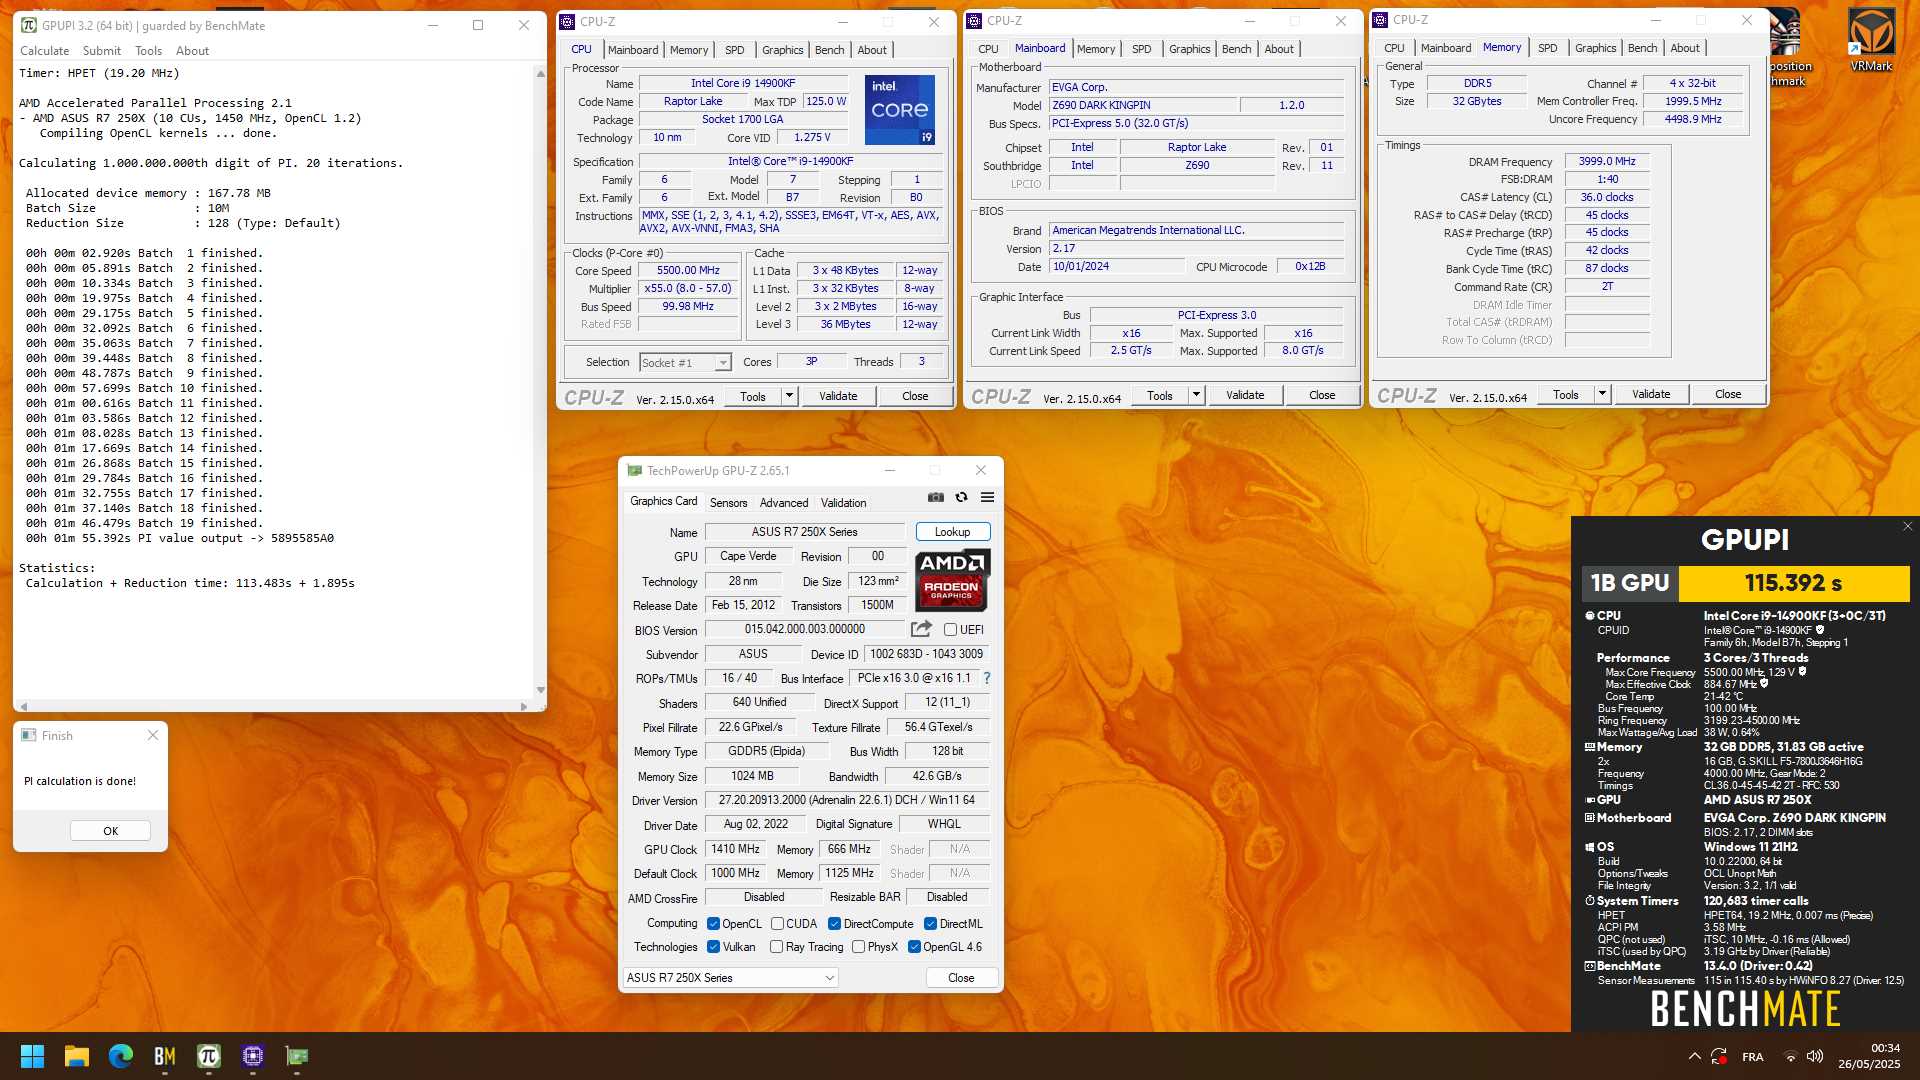Image resolution: width=1920 pixels, height=1080 pixels.
Task: Switch to GPUPI taskbar icon
Action: coord(208,1056)
